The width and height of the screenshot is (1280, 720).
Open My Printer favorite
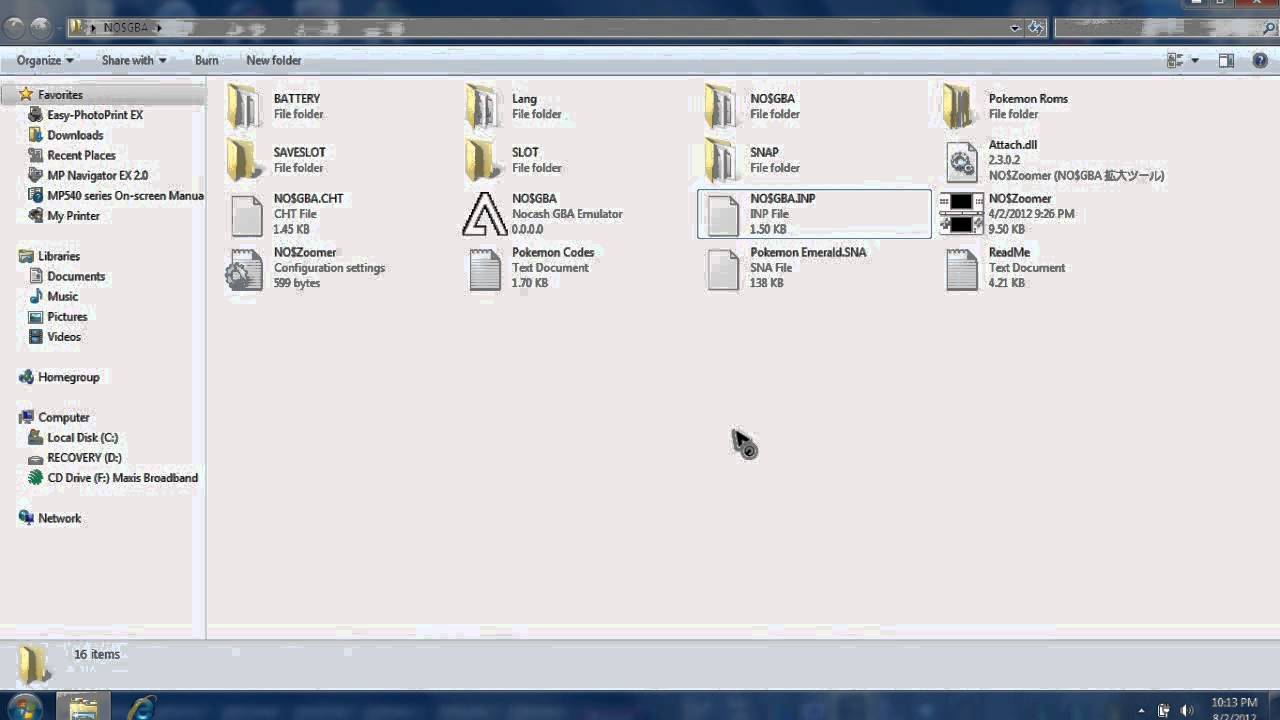73,216
